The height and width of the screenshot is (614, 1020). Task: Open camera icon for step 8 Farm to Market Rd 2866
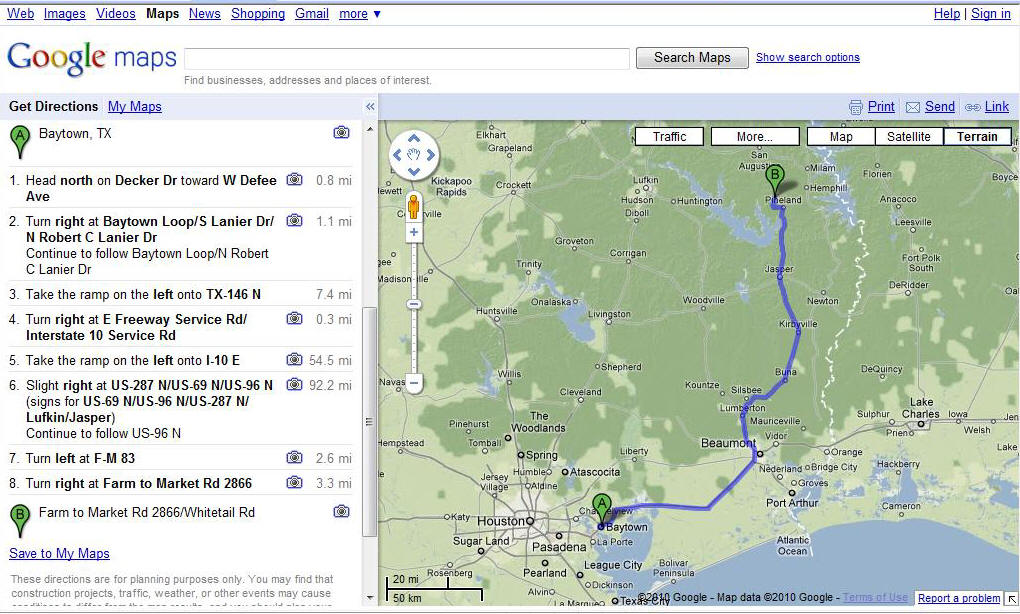pos(295,483)
